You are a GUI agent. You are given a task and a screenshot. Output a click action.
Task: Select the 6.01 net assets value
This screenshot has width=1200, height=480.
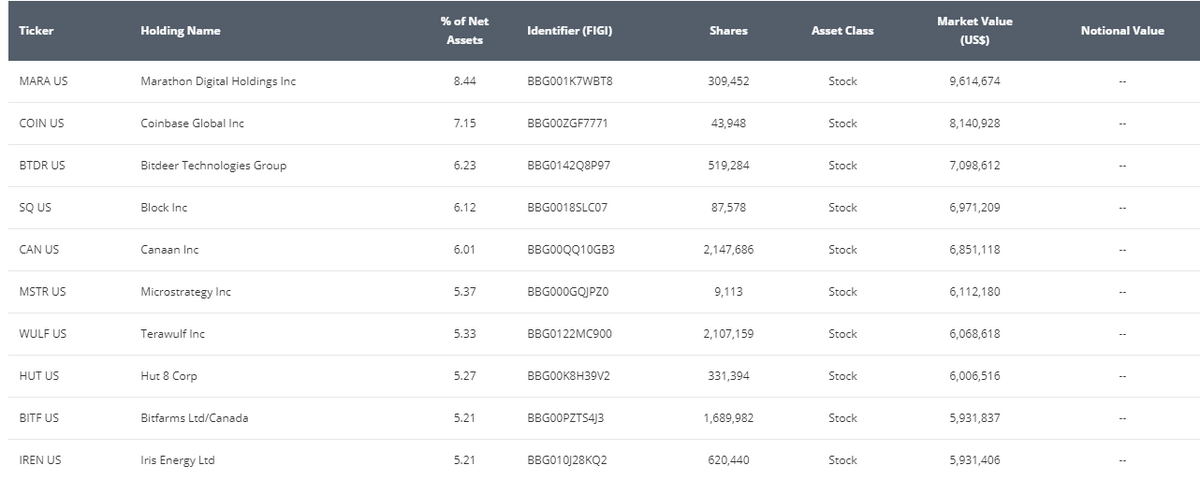point(464,250)
